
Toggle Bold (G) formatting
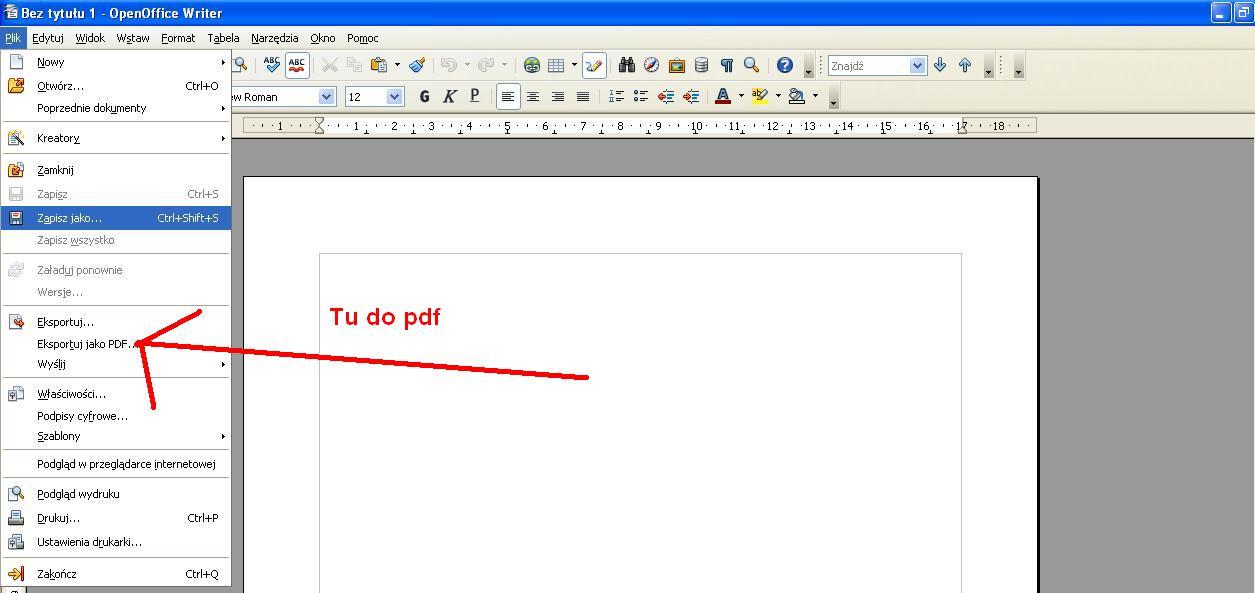coord(424,96)
